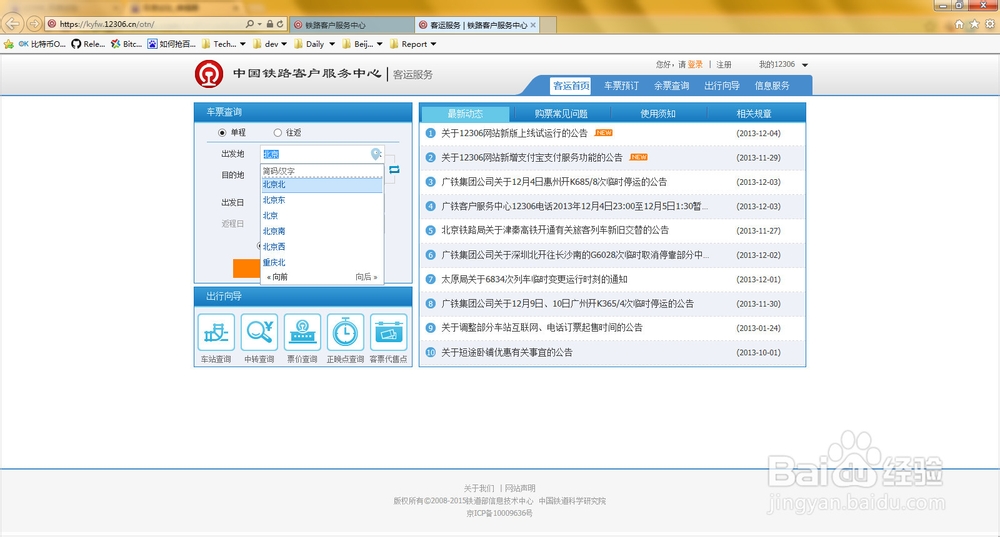This screenshot has width=1000, height=537.
Task: Open address bar search dropdown arrow
Action: [x=260, y=24]
